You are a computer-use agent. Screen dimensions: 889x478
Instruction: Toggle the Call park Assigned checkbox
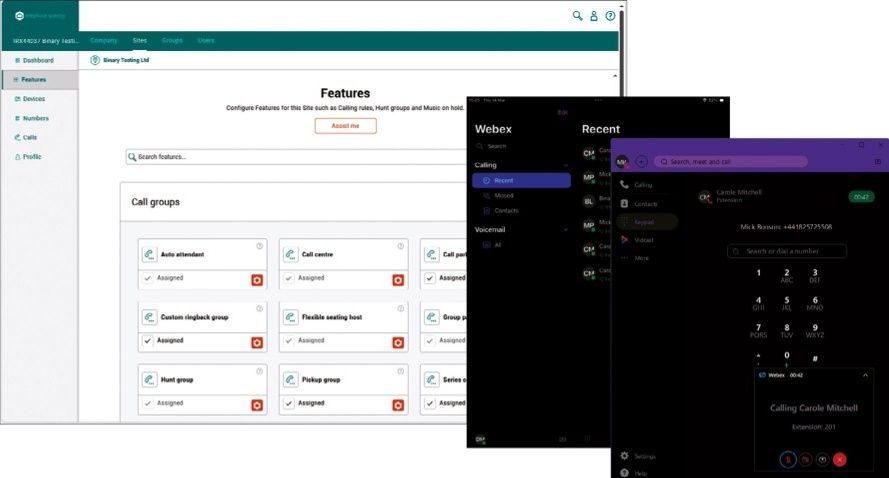[430, 278]
